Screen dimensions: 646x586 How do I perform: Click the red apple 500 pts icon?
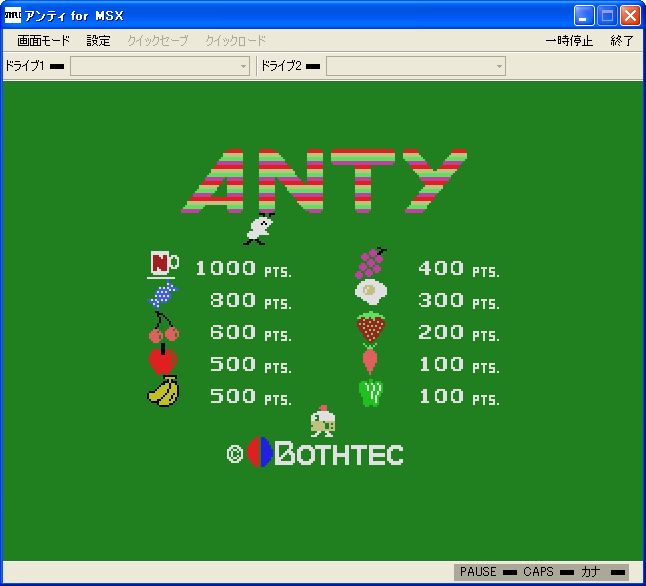pos(163,359)
